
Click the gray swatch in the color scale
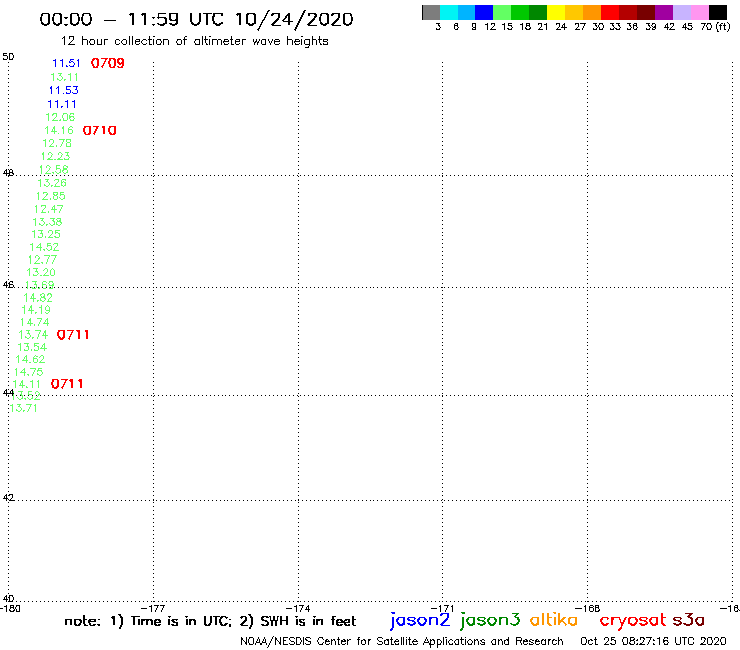click(x=431, y=12)
